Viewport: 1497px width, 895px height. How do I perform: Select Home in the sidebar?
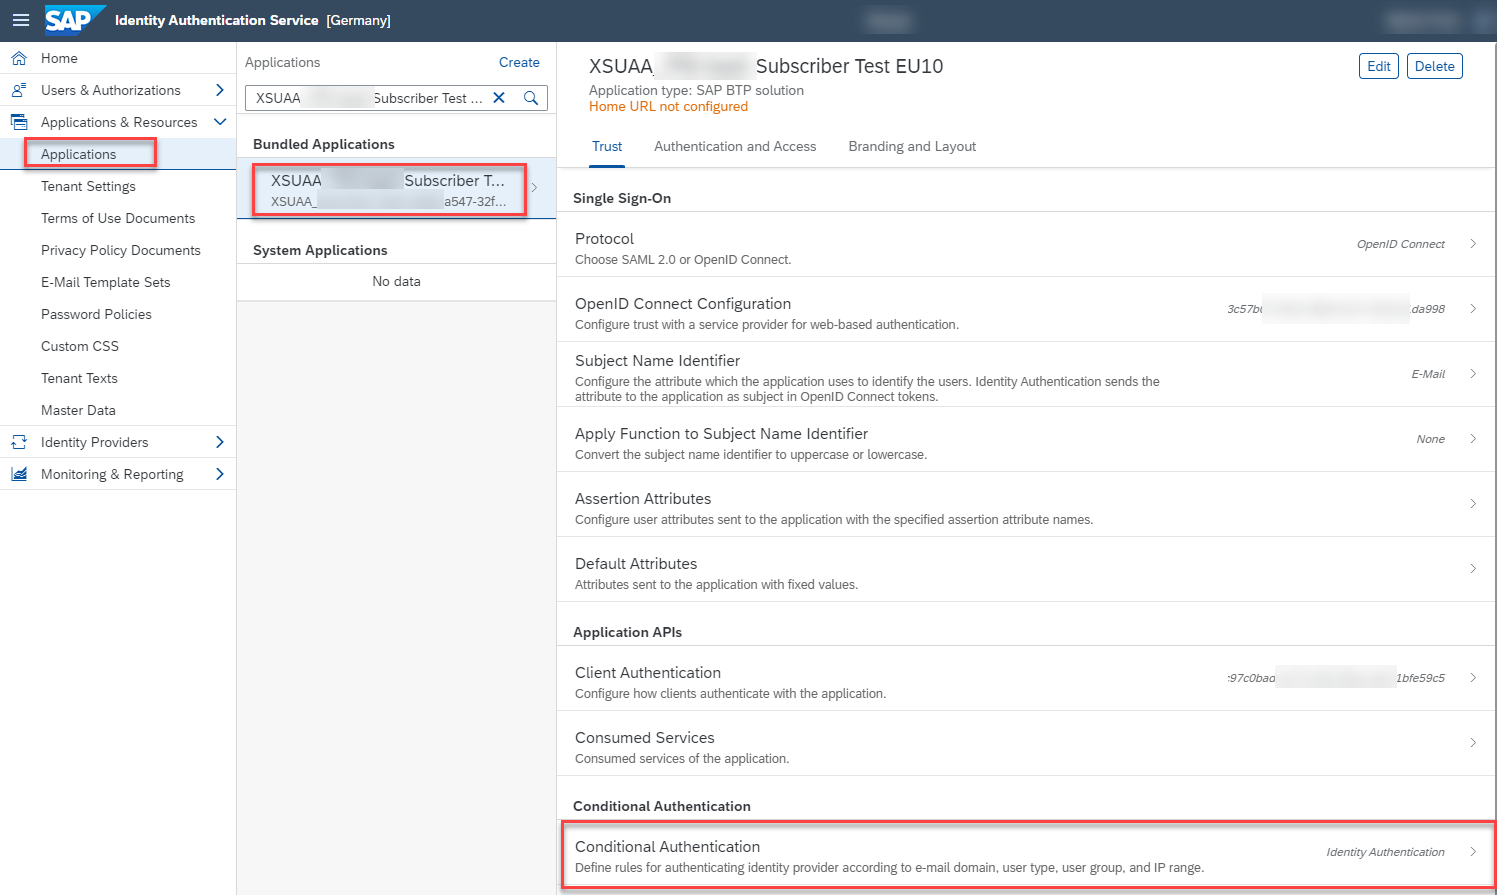pos(118,58)
